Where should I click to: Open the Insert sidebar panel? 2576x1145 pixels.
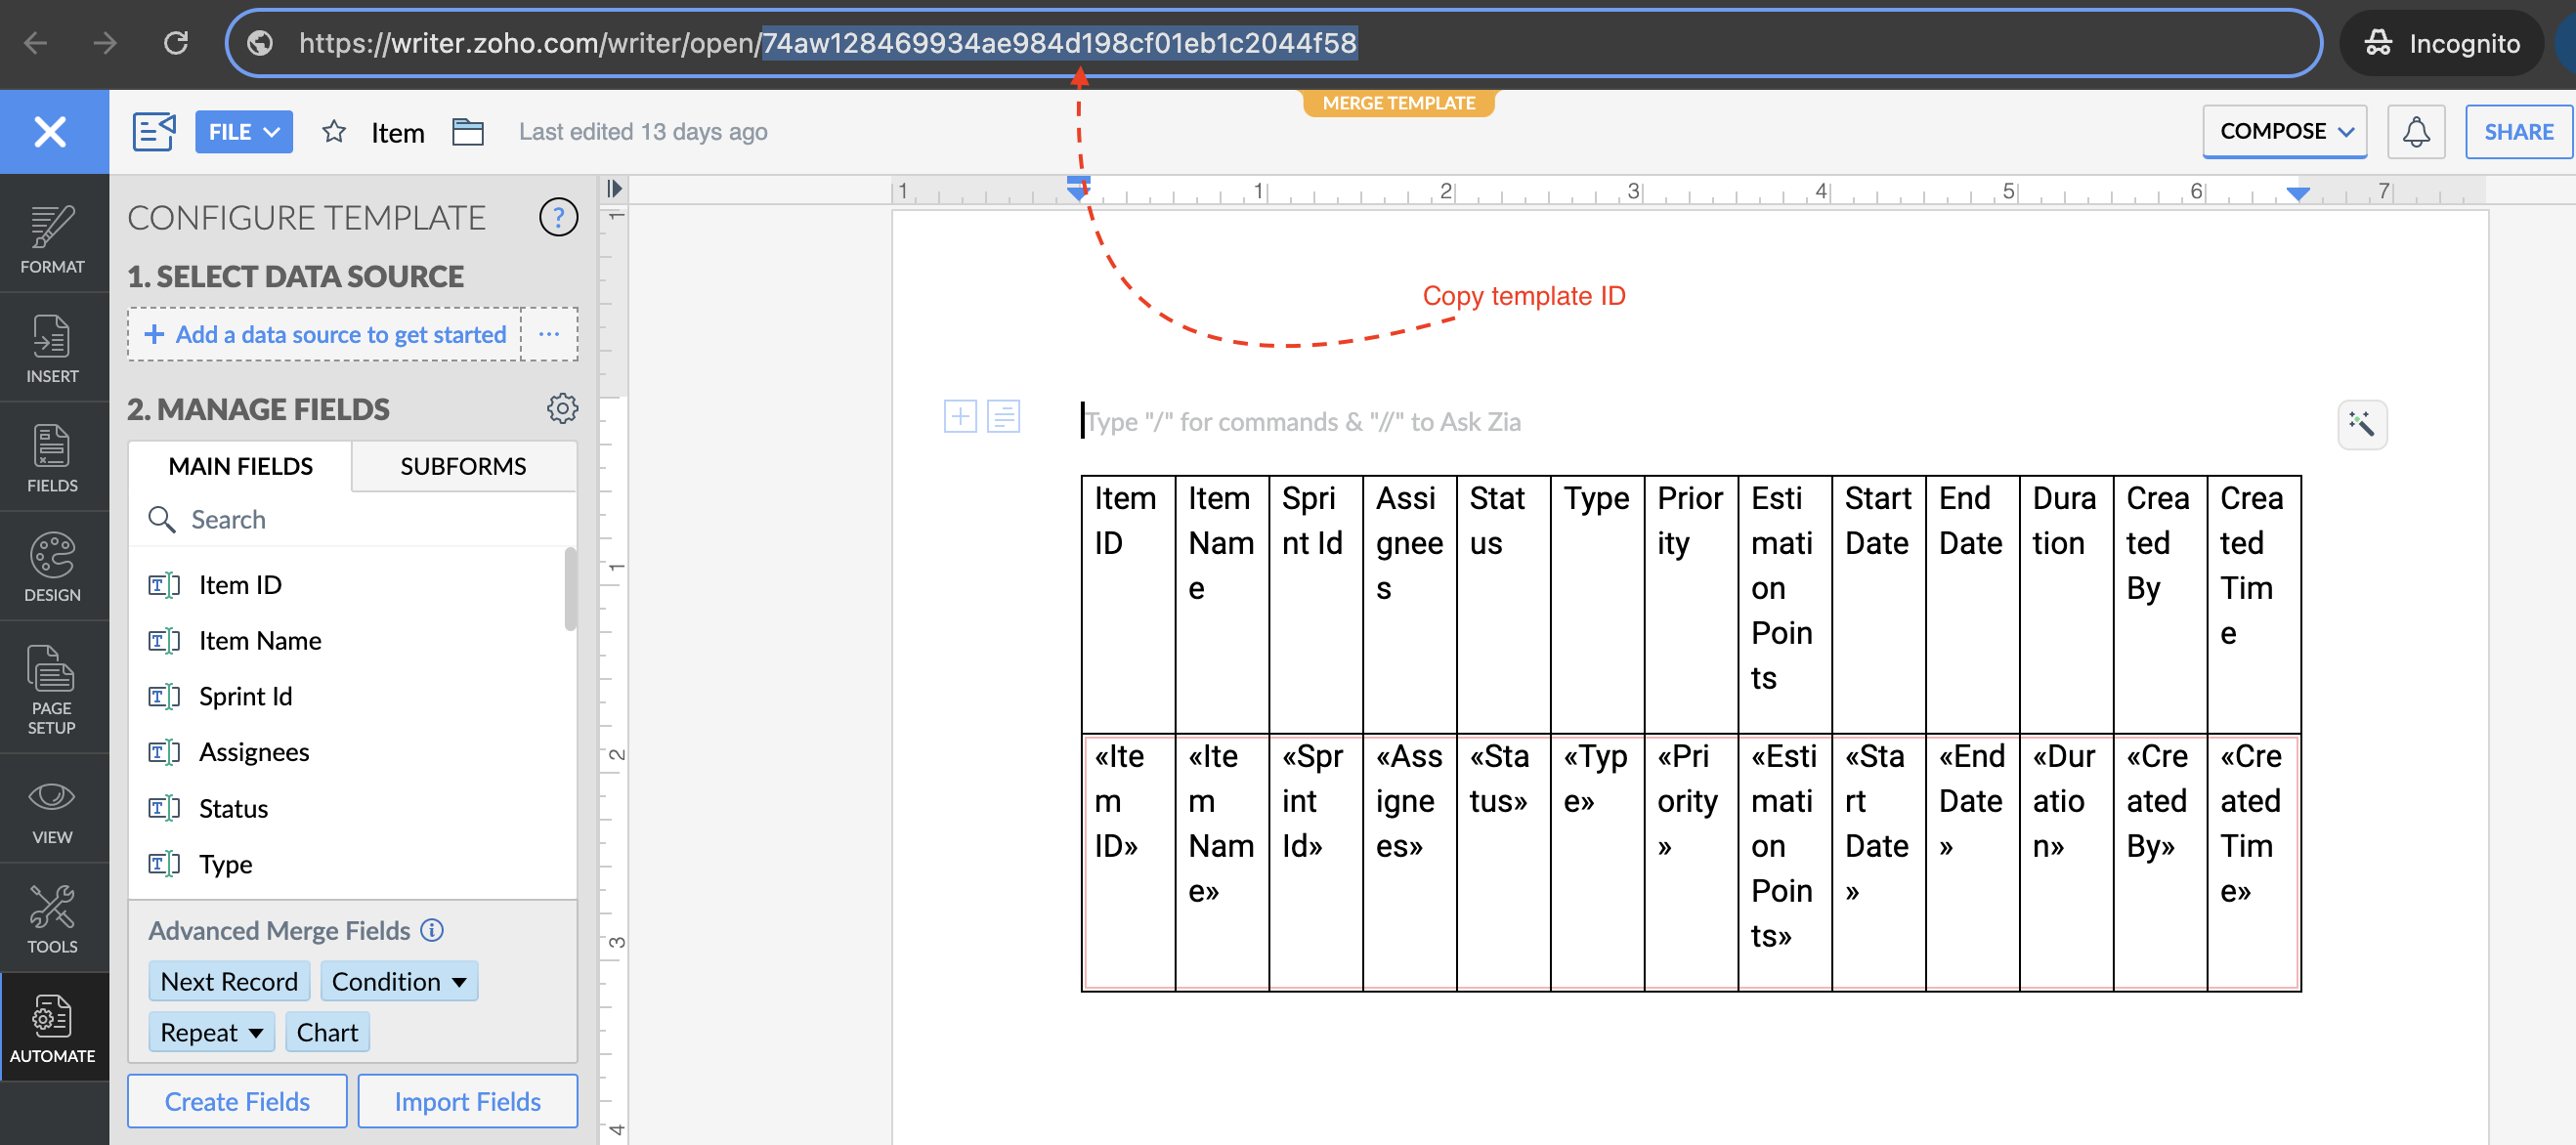52,349
